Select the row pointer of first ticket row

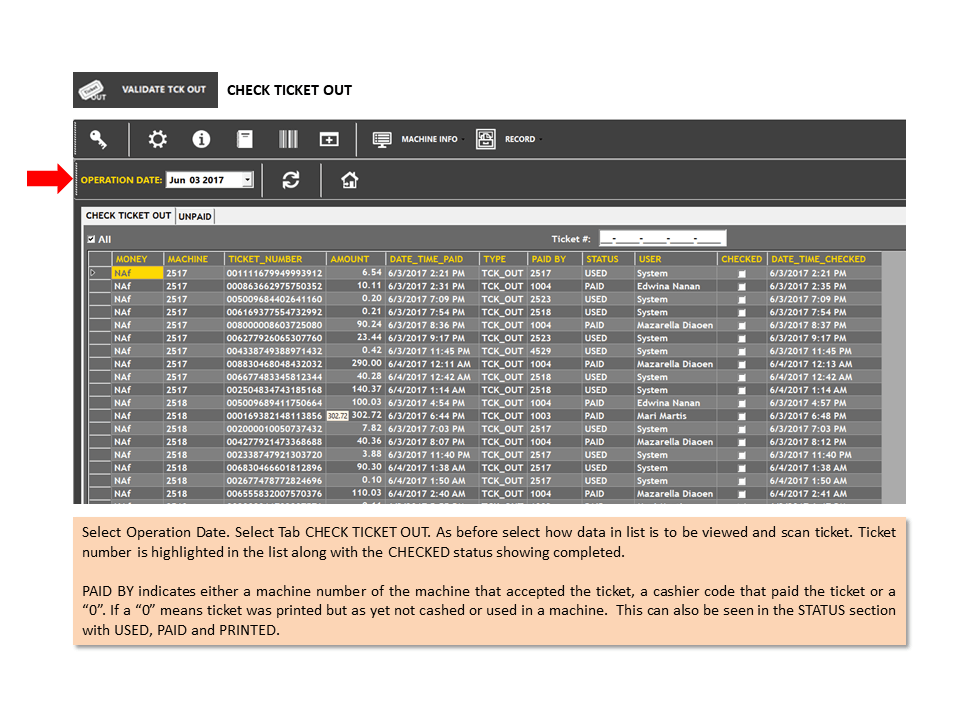[100, 273]
